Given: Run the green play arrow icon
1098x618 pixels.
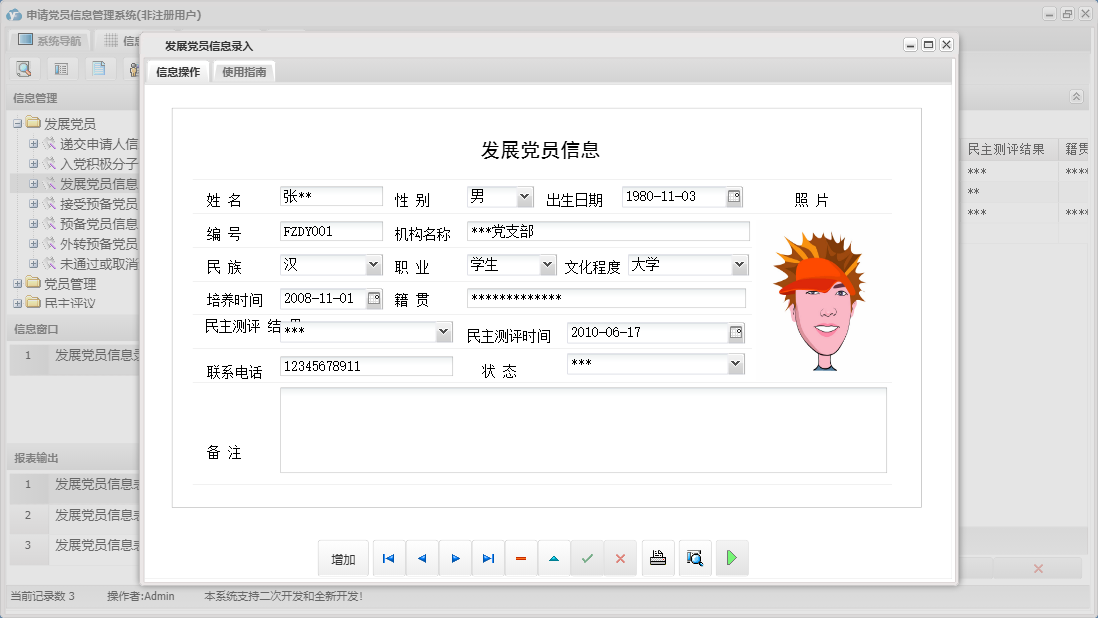Looking at the screenshot, I should (x=731, y=558).
